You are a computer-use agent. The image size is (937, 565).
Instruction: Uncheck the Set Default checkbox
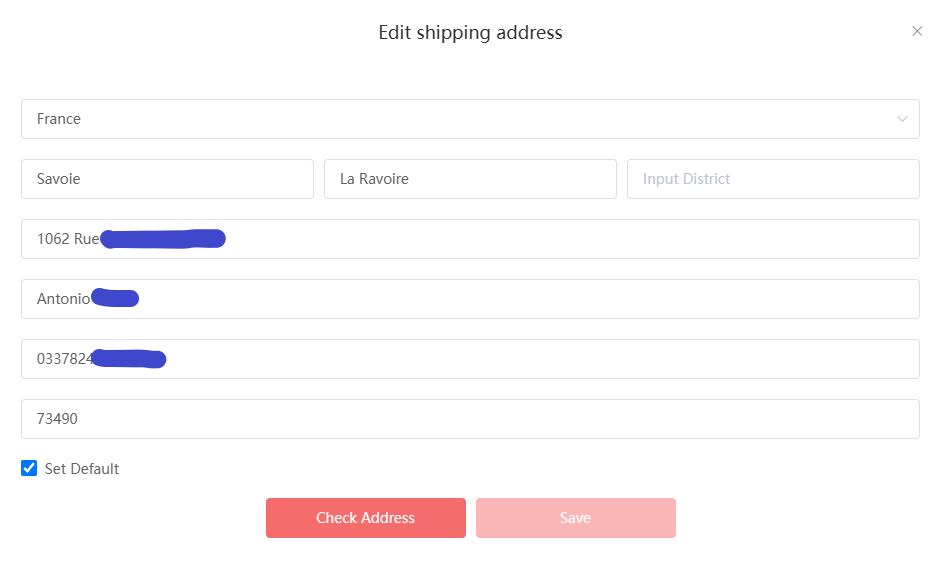point(29,468)
